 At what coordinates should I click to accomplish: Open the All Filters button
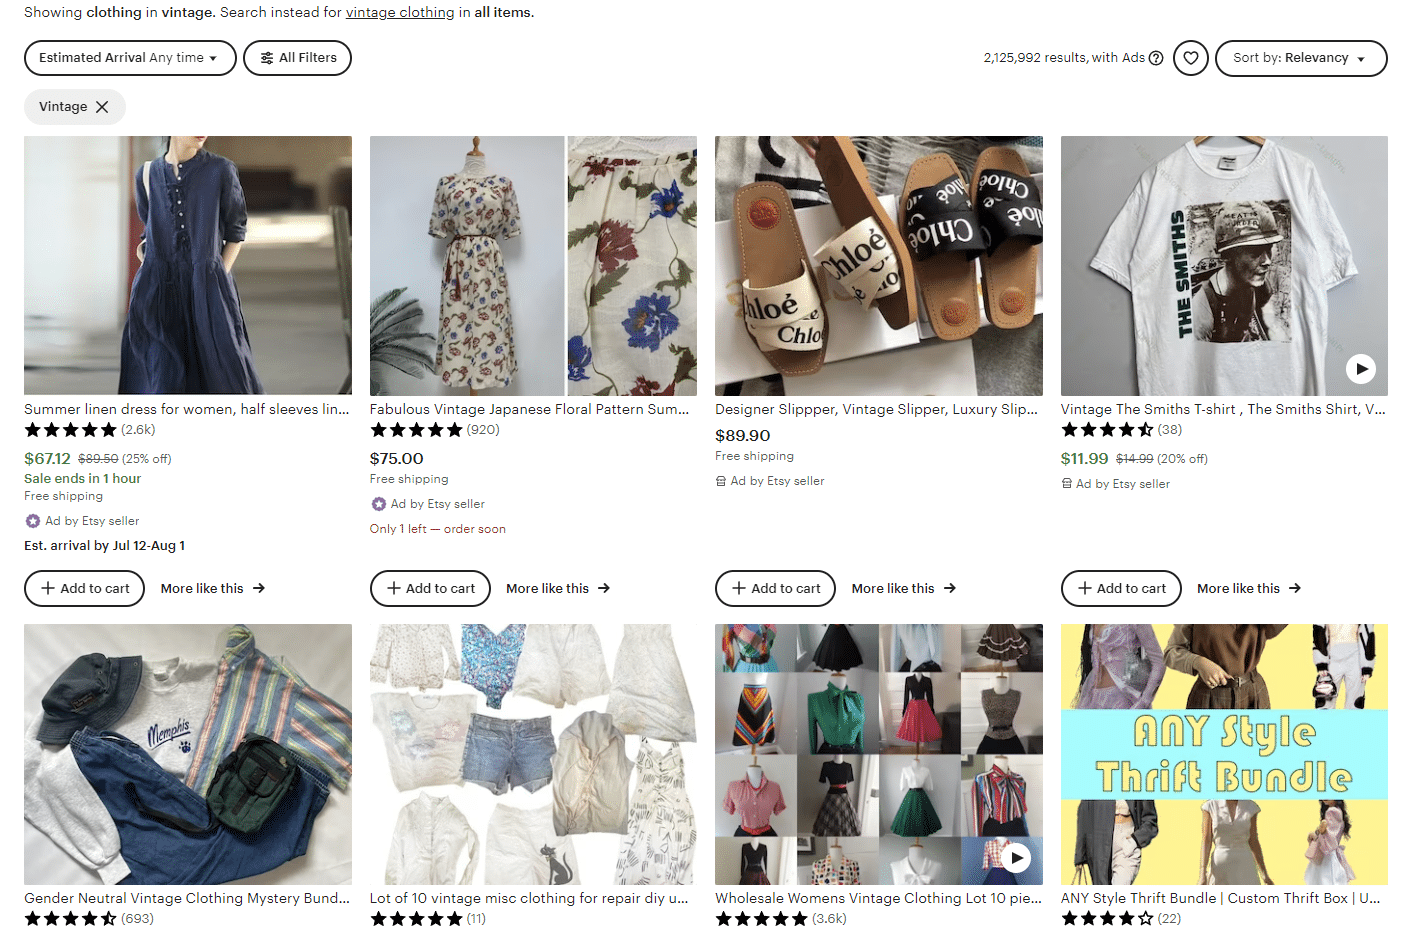(298, 58)
